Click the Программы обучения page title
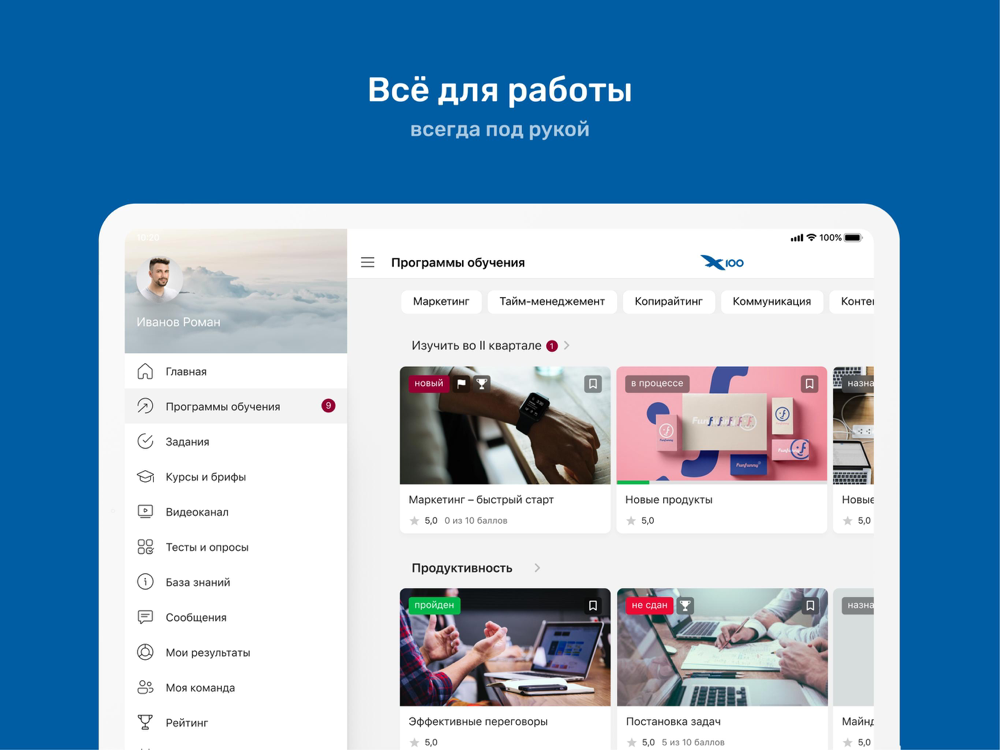The height and width of the screenshot is (750, 1000). point(458,262)
